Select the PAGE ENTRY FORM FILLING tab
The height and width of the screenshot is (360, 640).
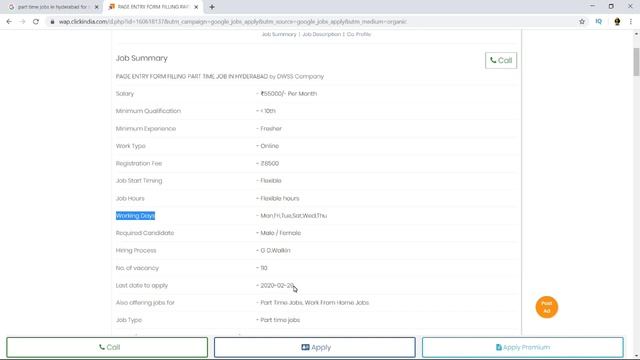[153, 7]
